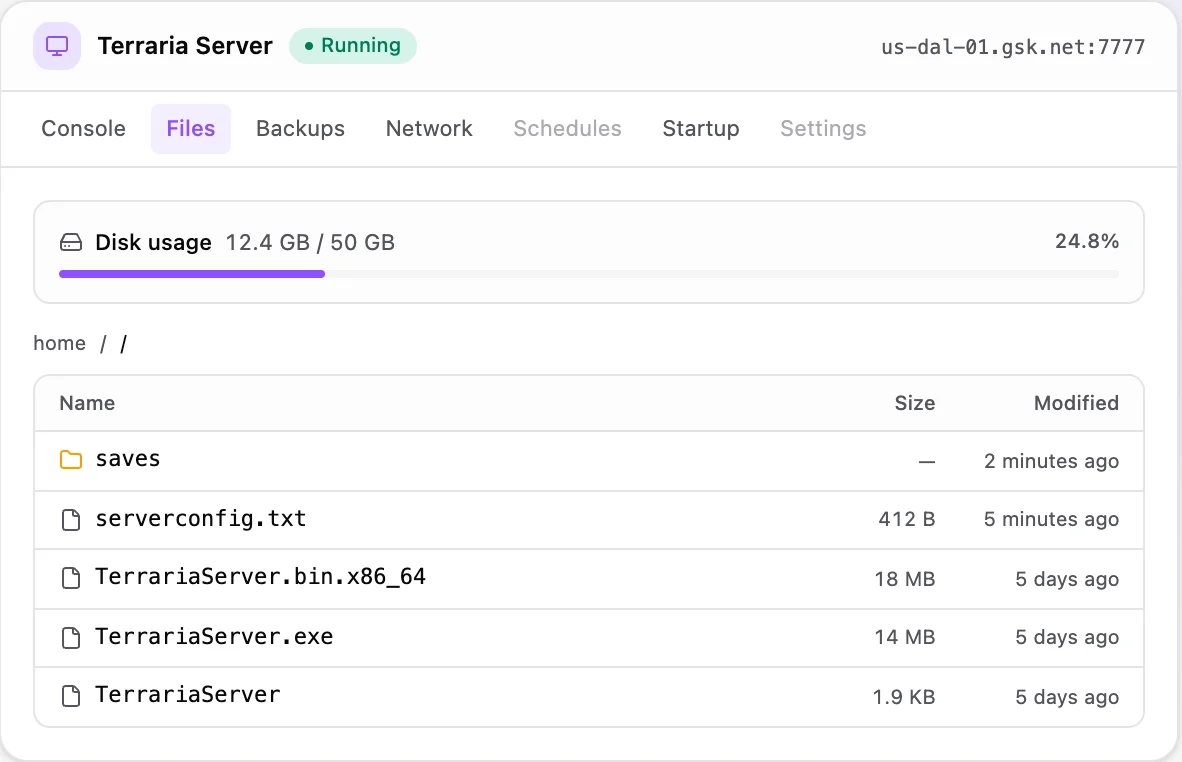Image resolution: width=1182 pixels, height=762 pixels.
Task: Open the TerrariaServer.bin.x86_64 file
Action: point(260,577)
